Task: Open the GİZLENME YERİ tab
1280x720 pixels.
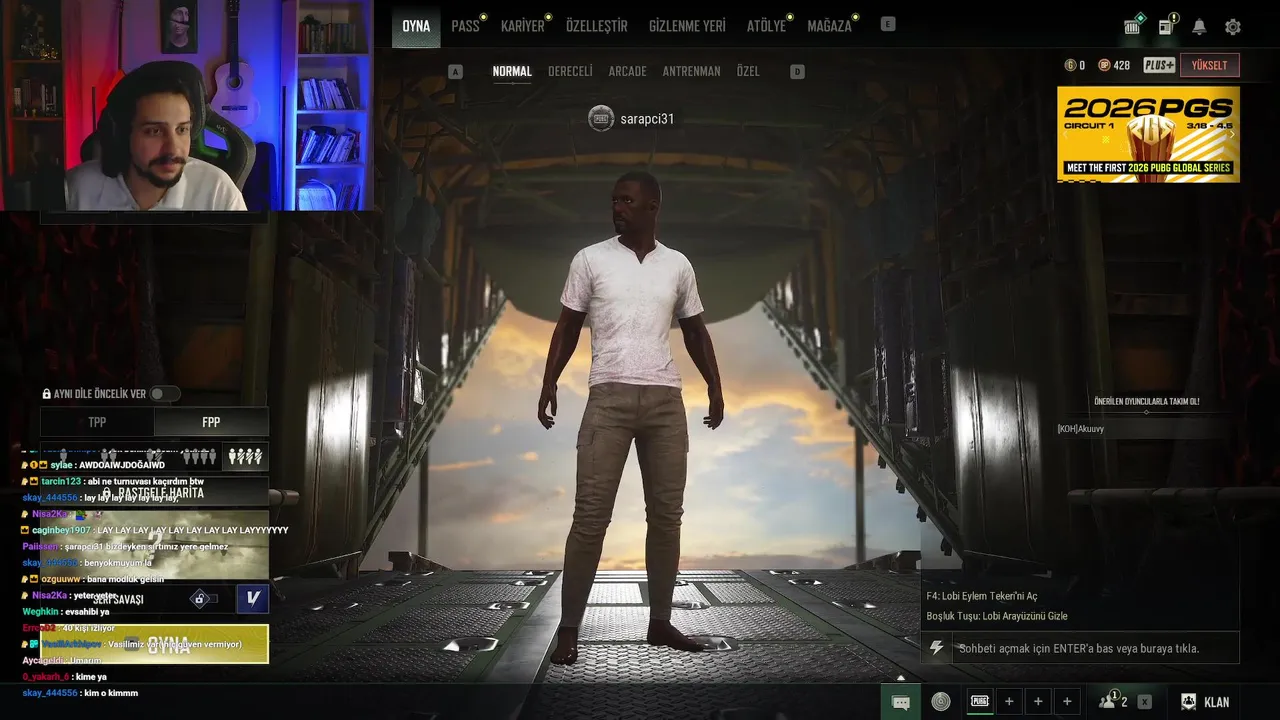Action: pyautogui.click(x=687, y=26)
